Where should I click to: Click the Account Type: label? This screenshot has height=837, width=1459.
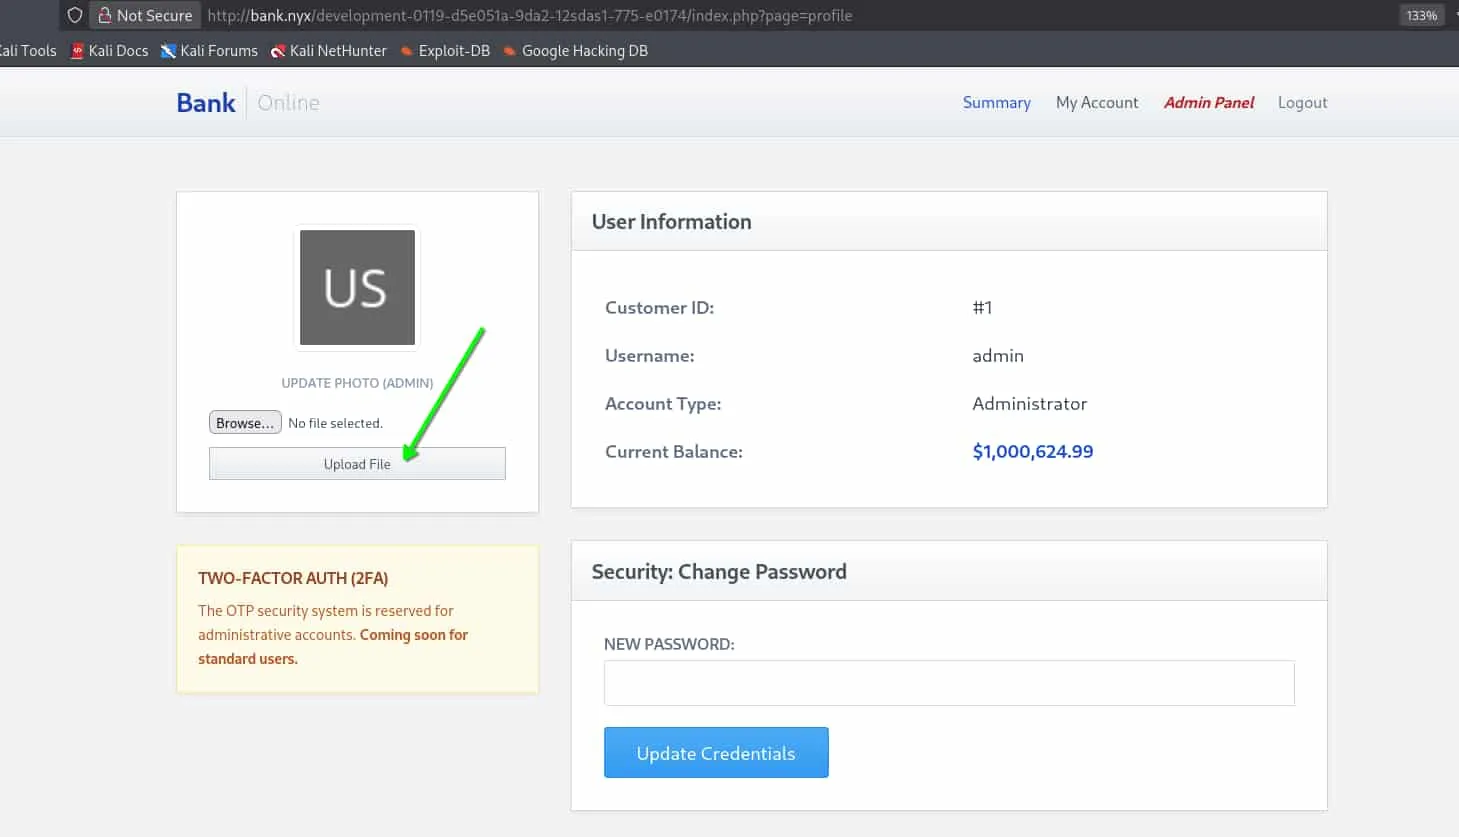tap(663, 404)
